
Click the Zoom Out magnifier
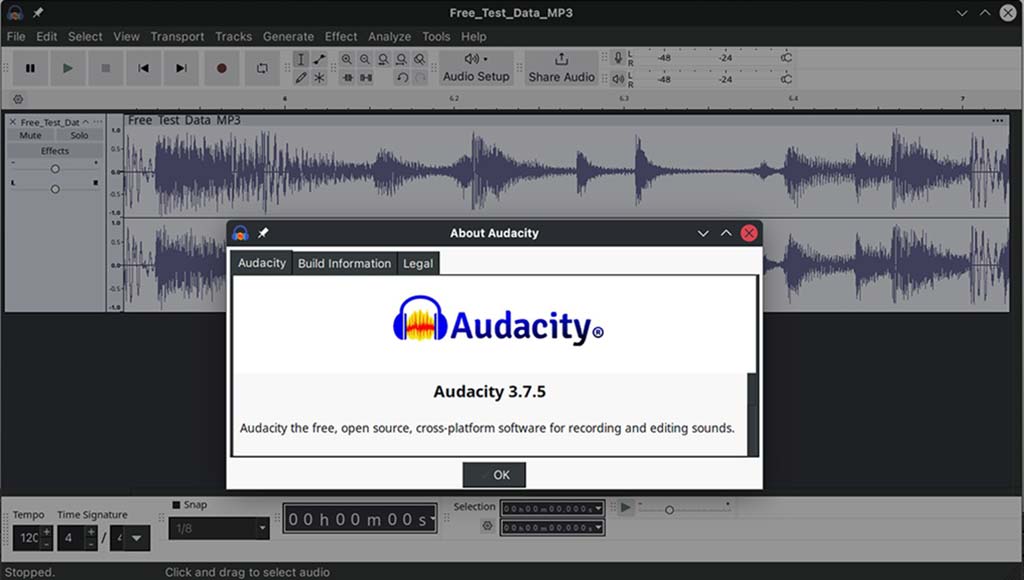[x=365, y=59]
